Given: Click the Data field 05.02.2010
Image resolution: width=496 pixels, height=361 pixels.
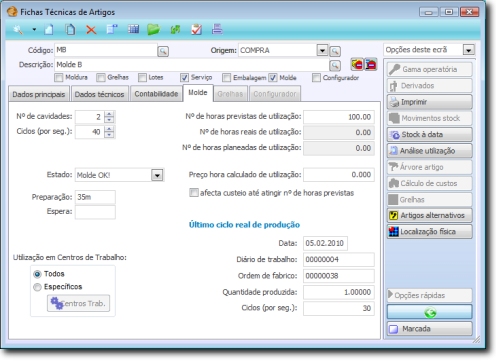Looking at the screenshot, I should tap(325, 243).
